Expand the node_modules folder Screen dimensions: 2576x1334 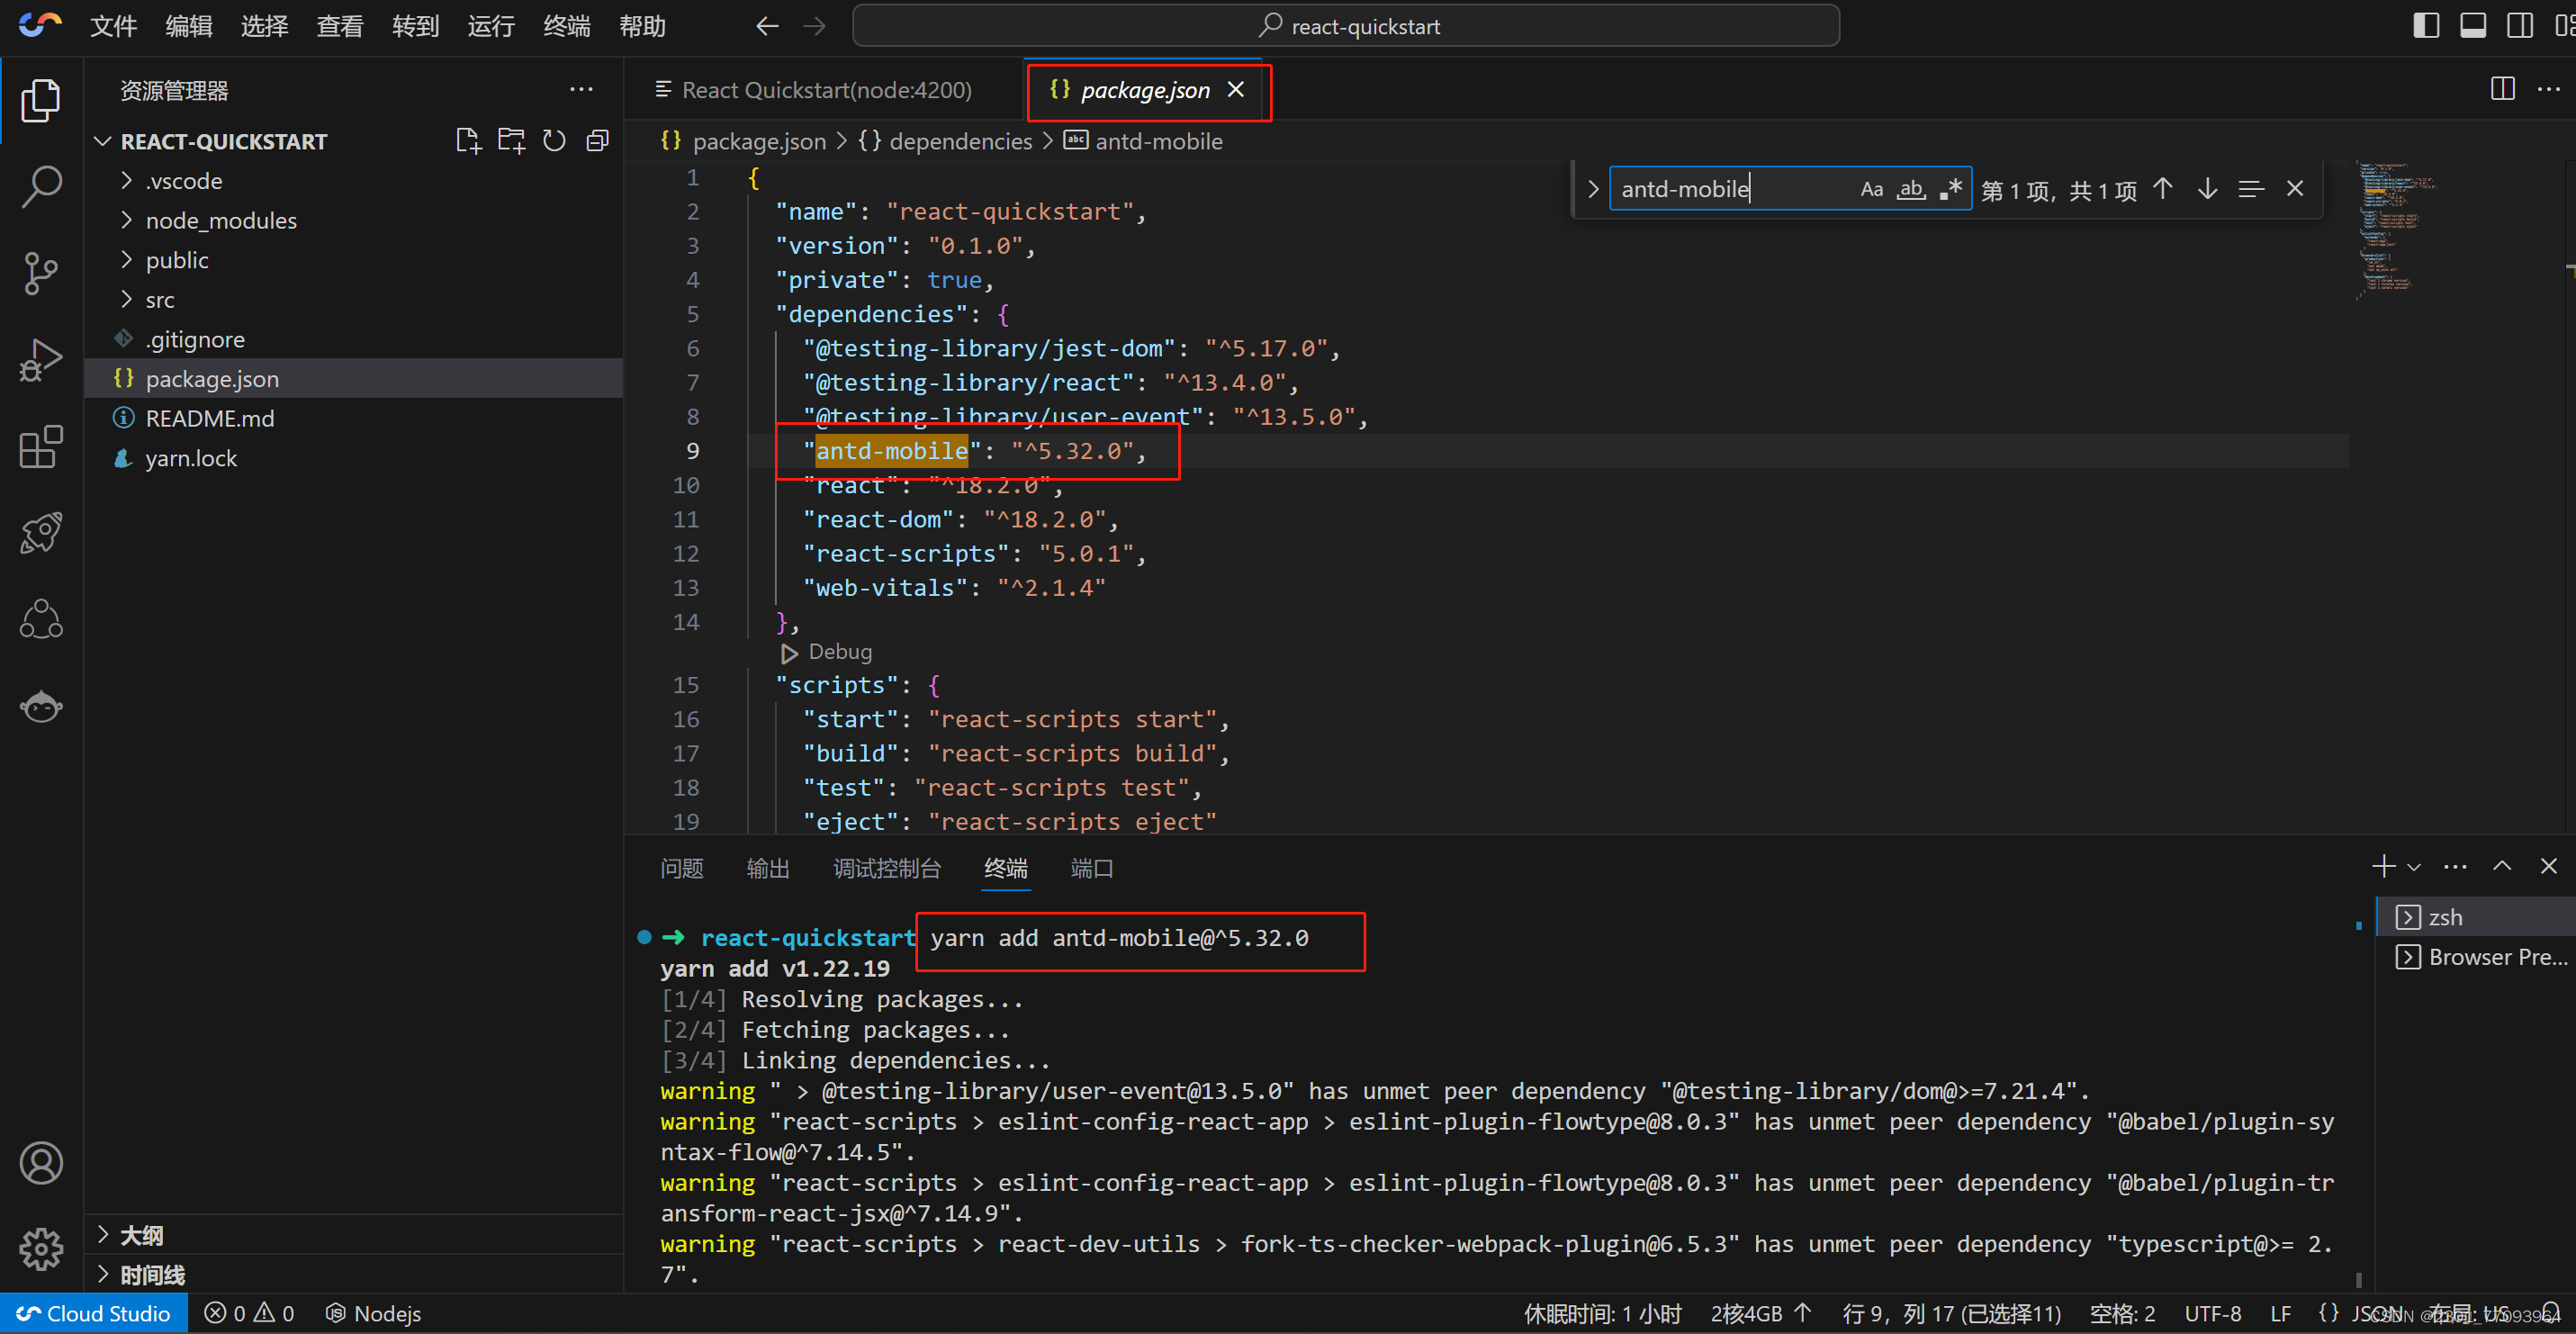coord(220,221)
